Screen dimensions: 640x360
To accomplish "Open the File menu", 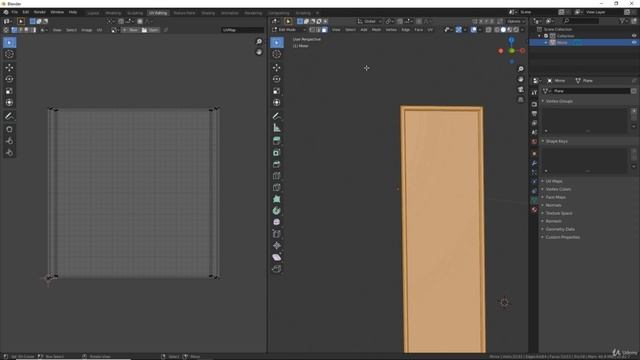I will point(15,12).
